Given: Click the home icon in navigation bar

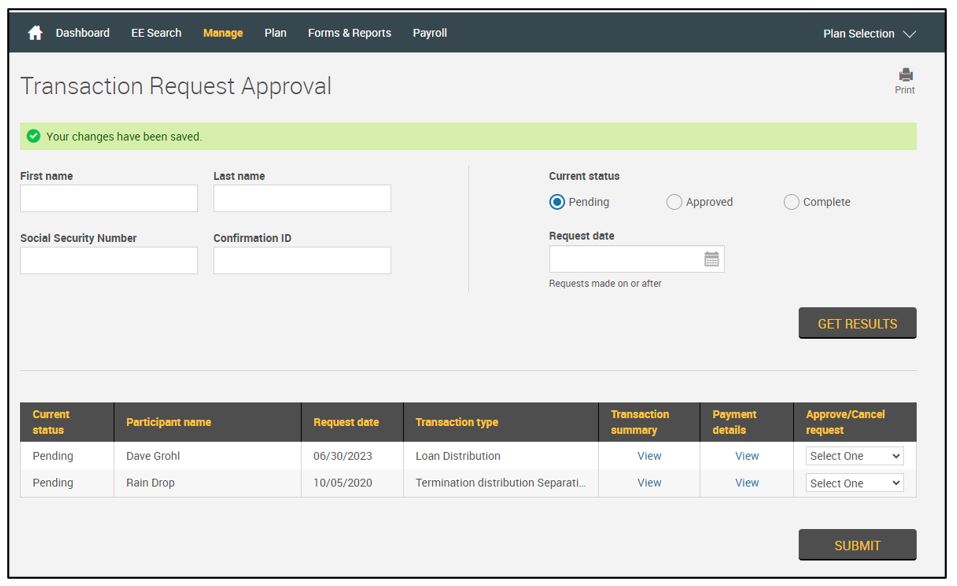Looking at the screenshot, I should [x=35, y=33].
